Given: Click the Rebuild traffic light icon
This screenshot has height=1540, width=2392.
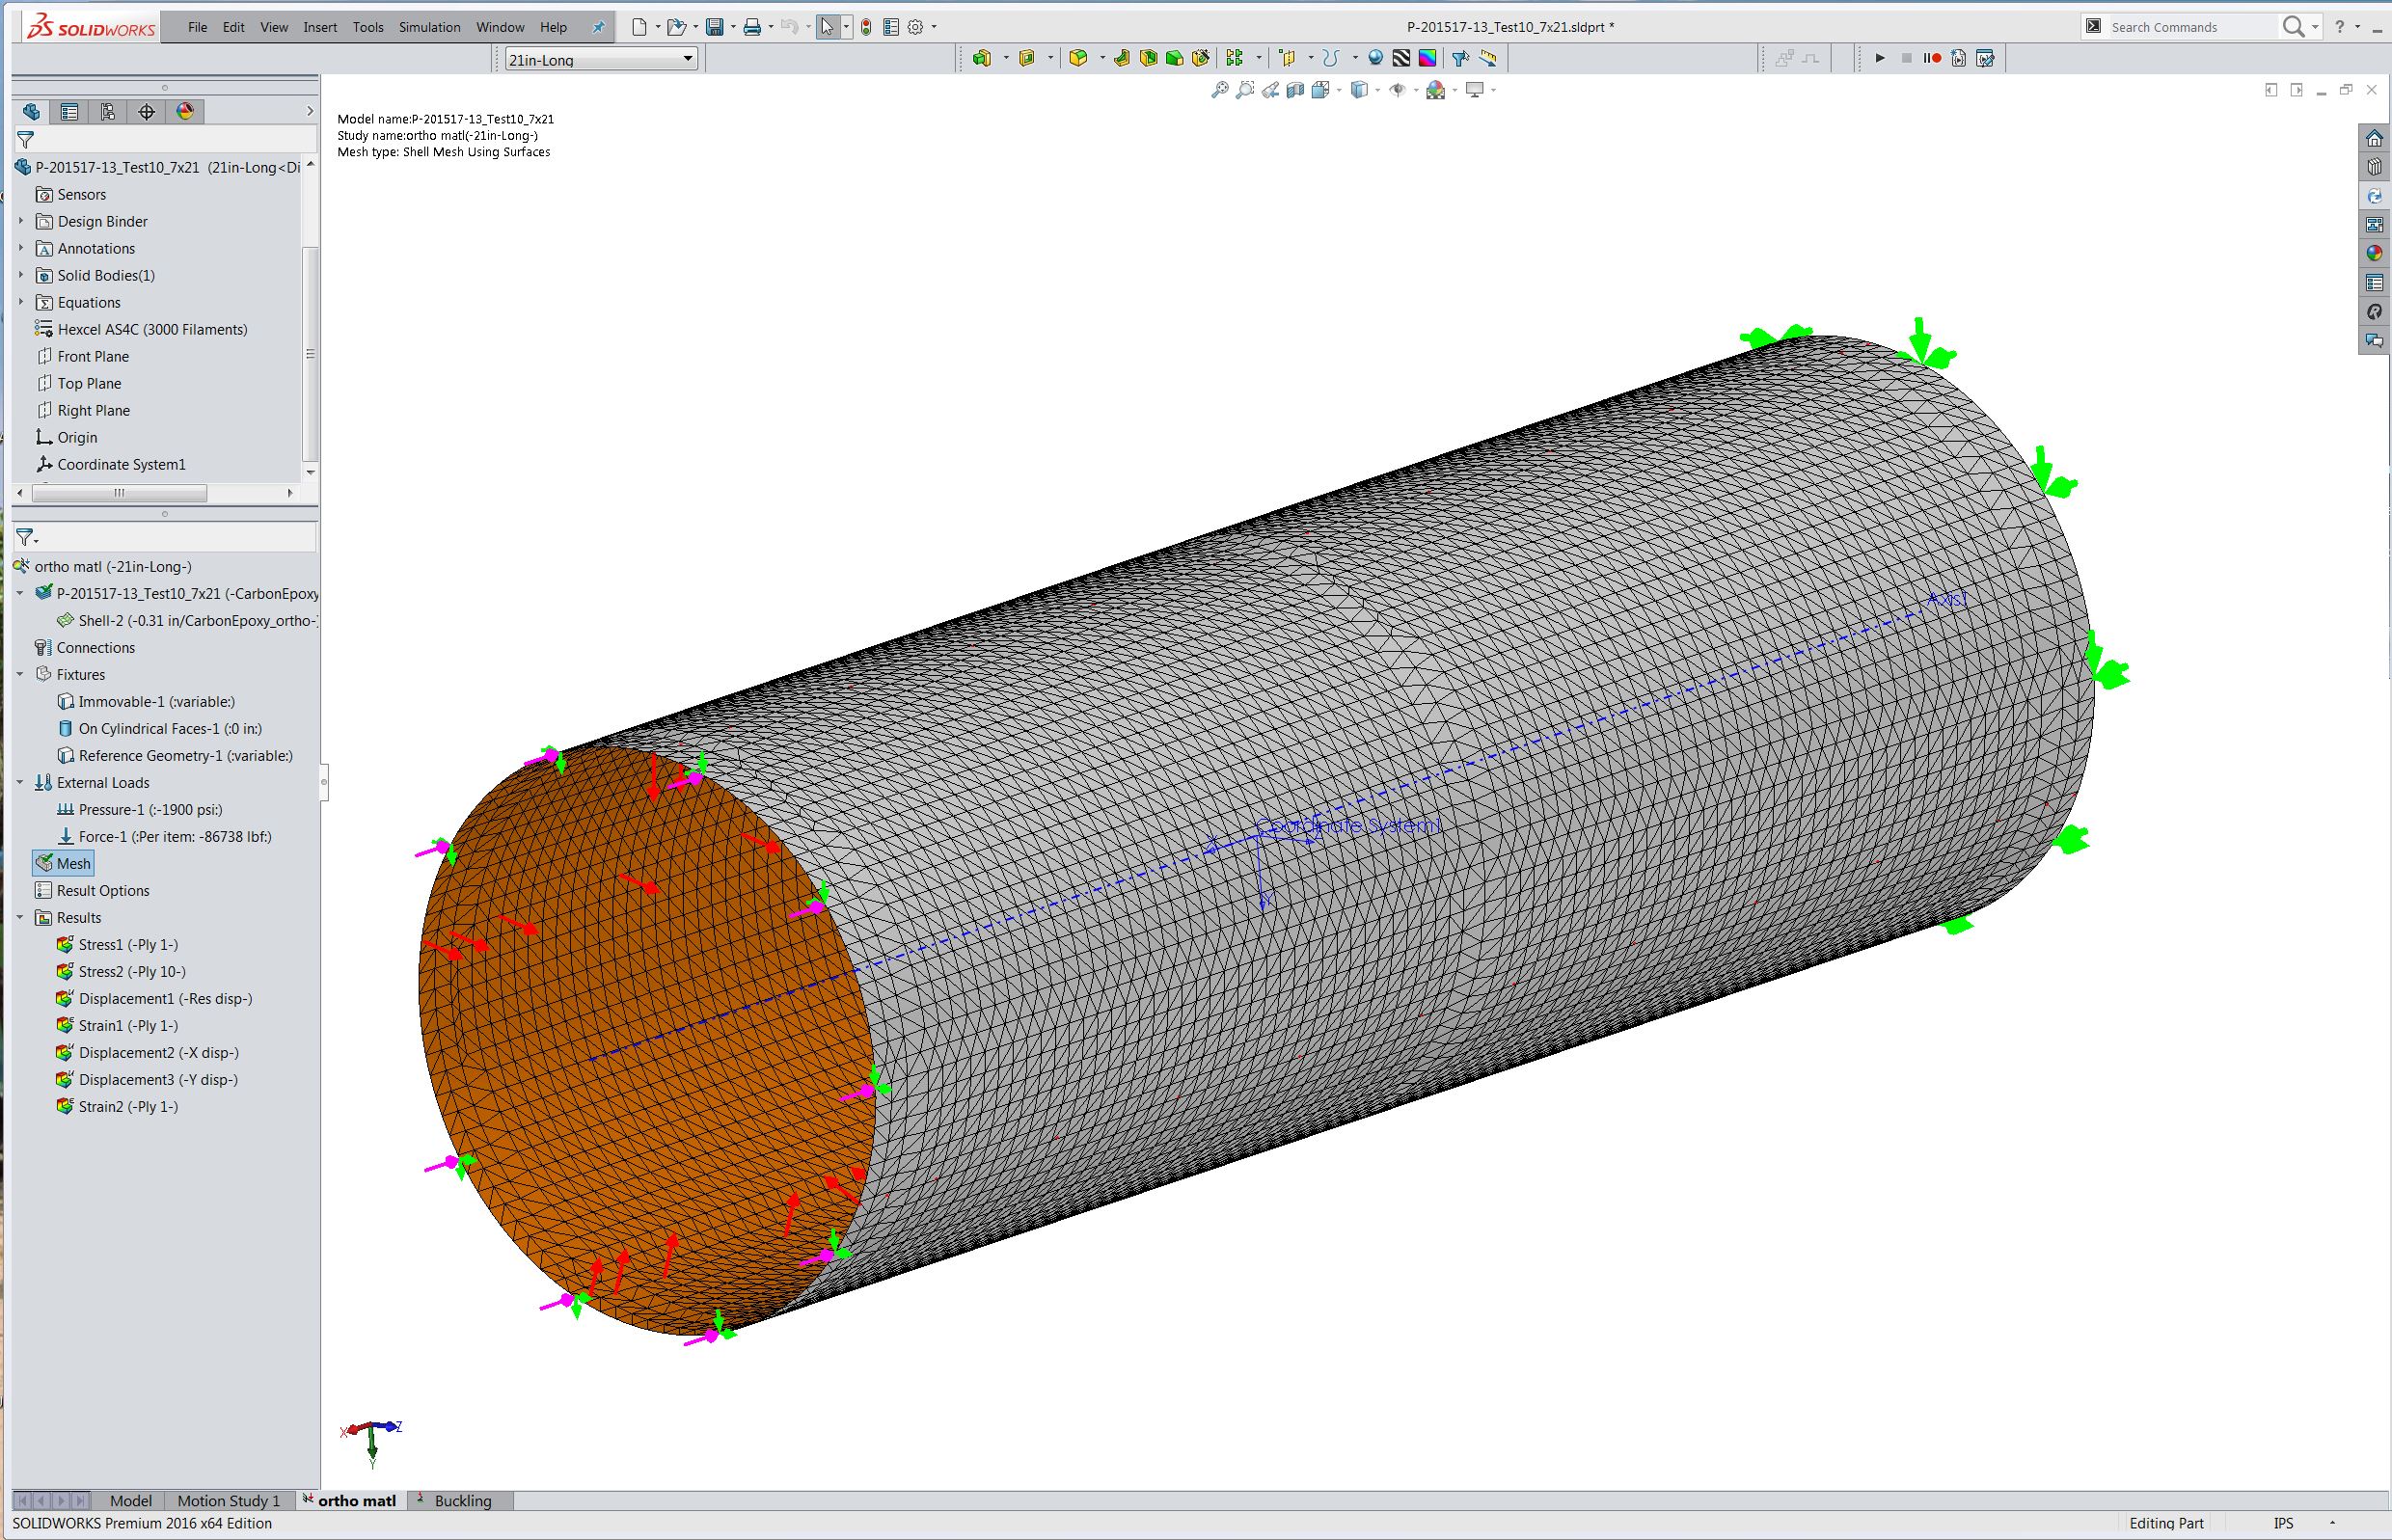Looking at the screenshot, I should click(x=866, y=27).
